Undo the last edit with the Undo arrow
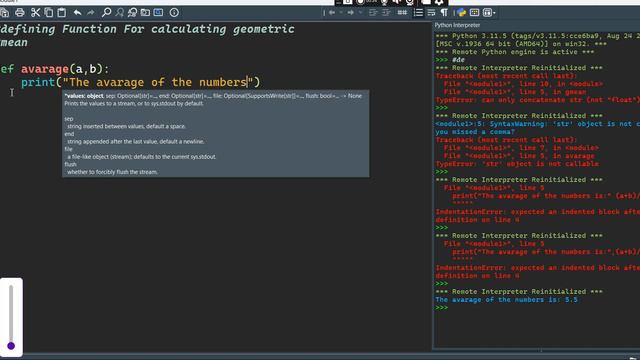The height and width of the screenshot is (360, 640). [77, 13]
